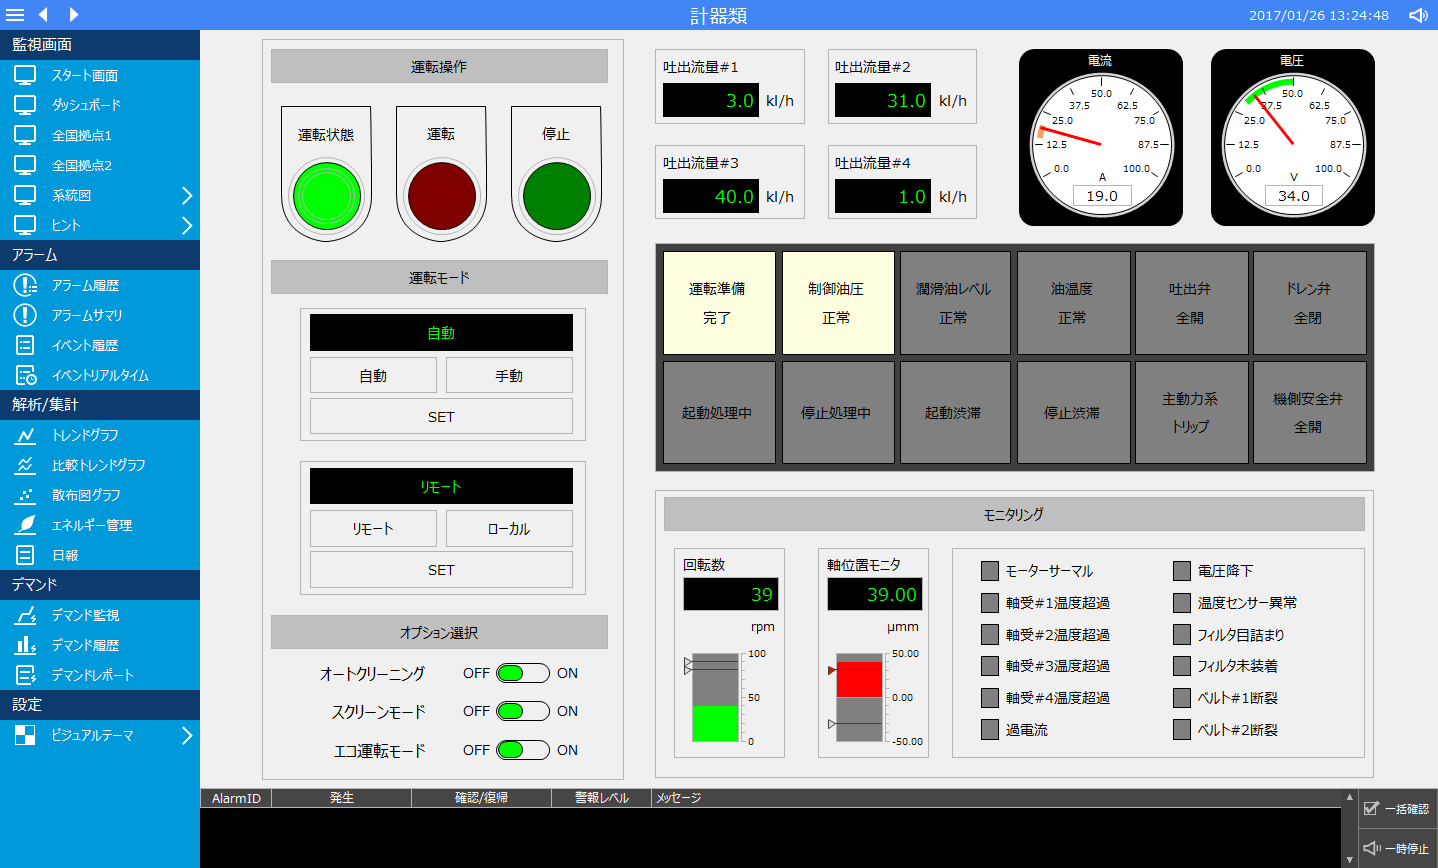Check the 一括確認 checkbox
The image size is (1438, 868).
pos(1371,808)
